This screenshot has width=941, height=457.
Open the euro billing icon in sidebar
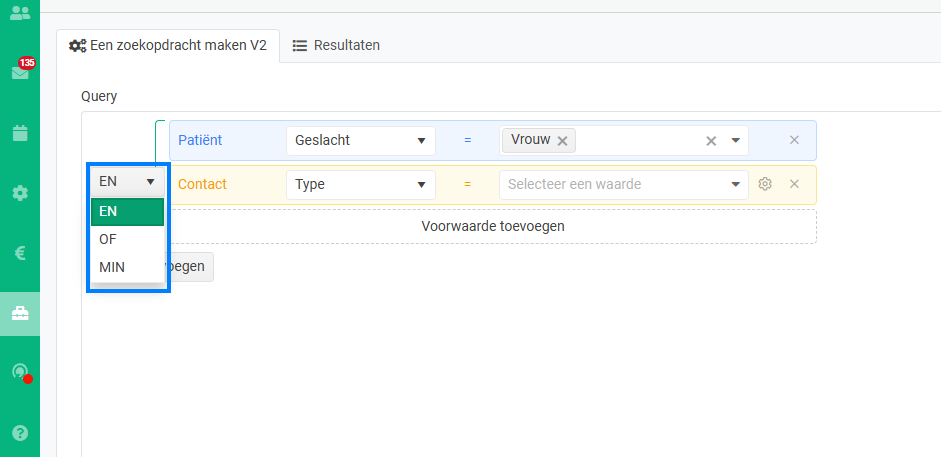point(19,253)
